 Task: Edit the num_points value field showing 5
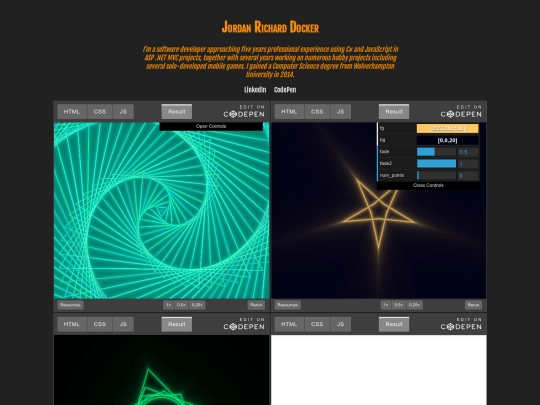point(468,175)
